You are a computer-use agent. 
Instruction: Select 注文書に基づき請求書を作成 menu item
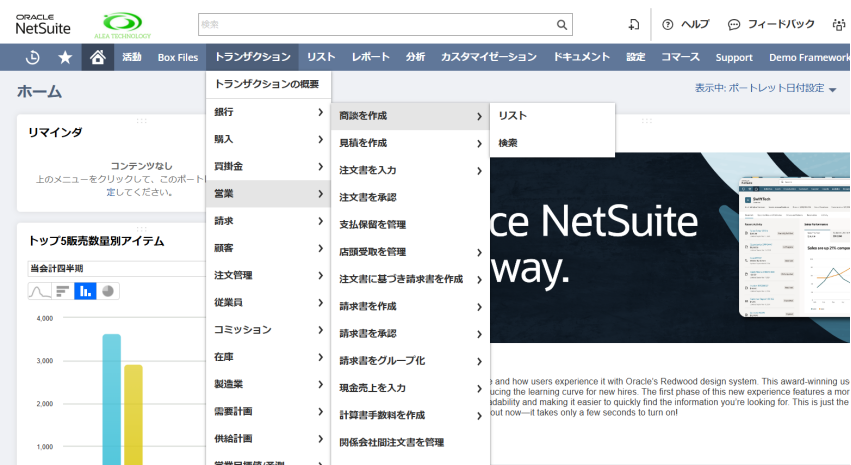pos(410,279)
